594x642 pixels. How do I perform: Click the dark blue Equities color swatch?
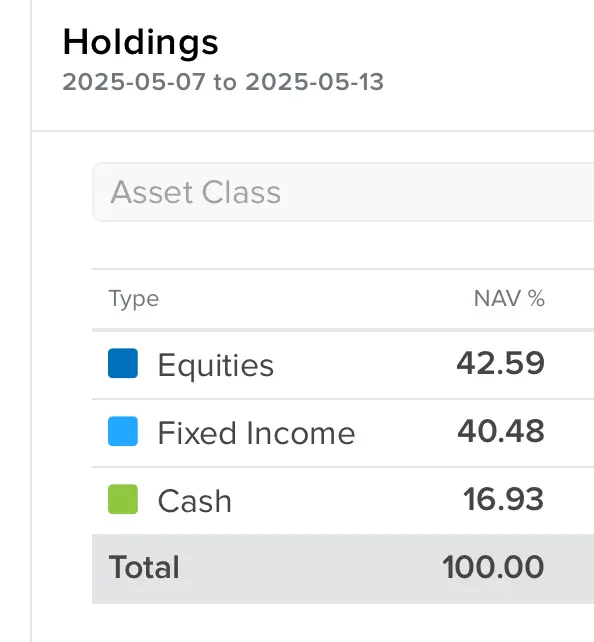tap(123, 363)
